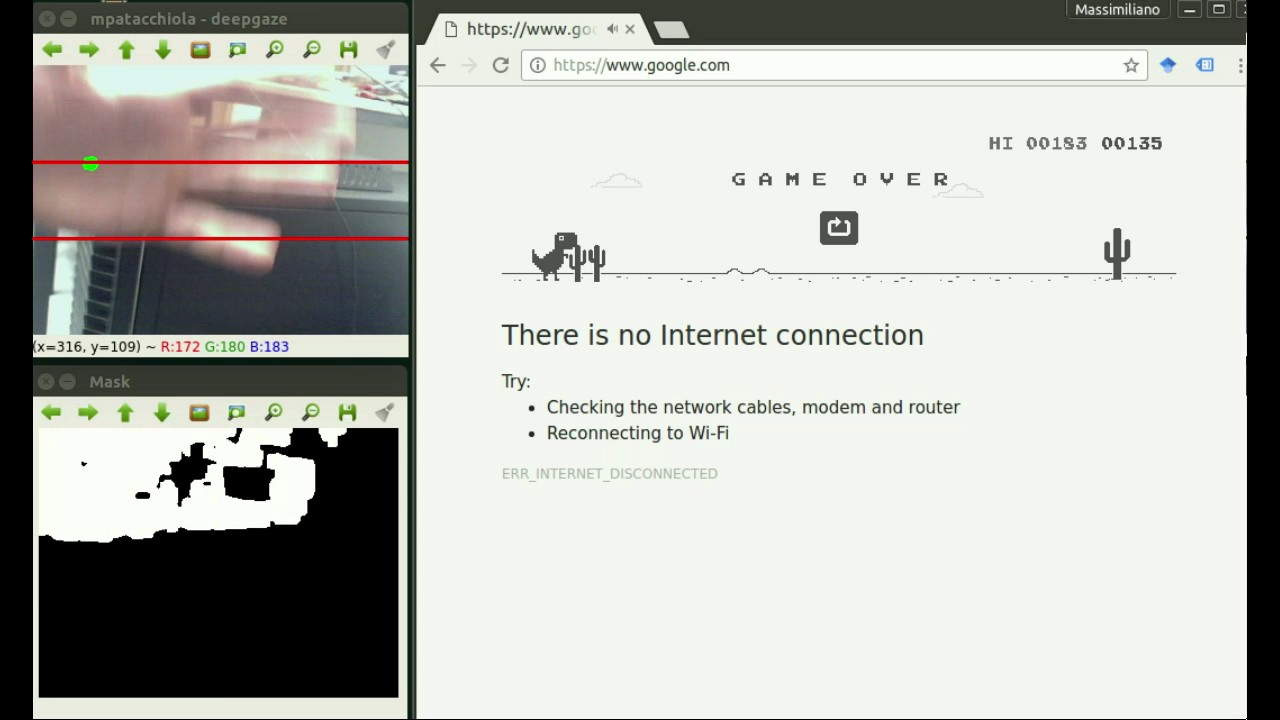Pan right in the Mask window toolbar
Image resolution: width=1280 pixels, height=720 pixels.
88,412
